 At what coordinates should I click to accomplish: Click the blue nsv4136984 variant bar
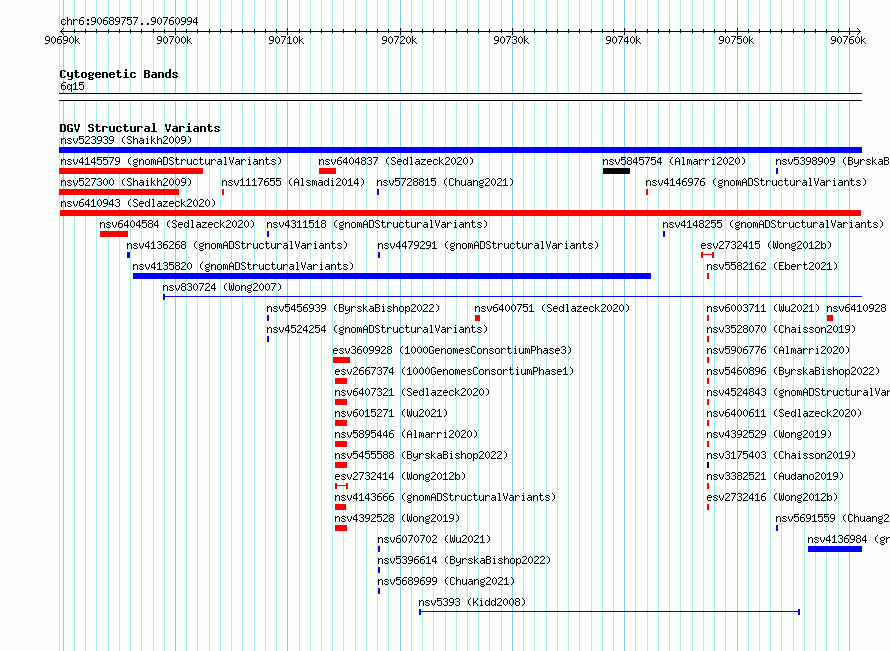click(x=835, y=549)
